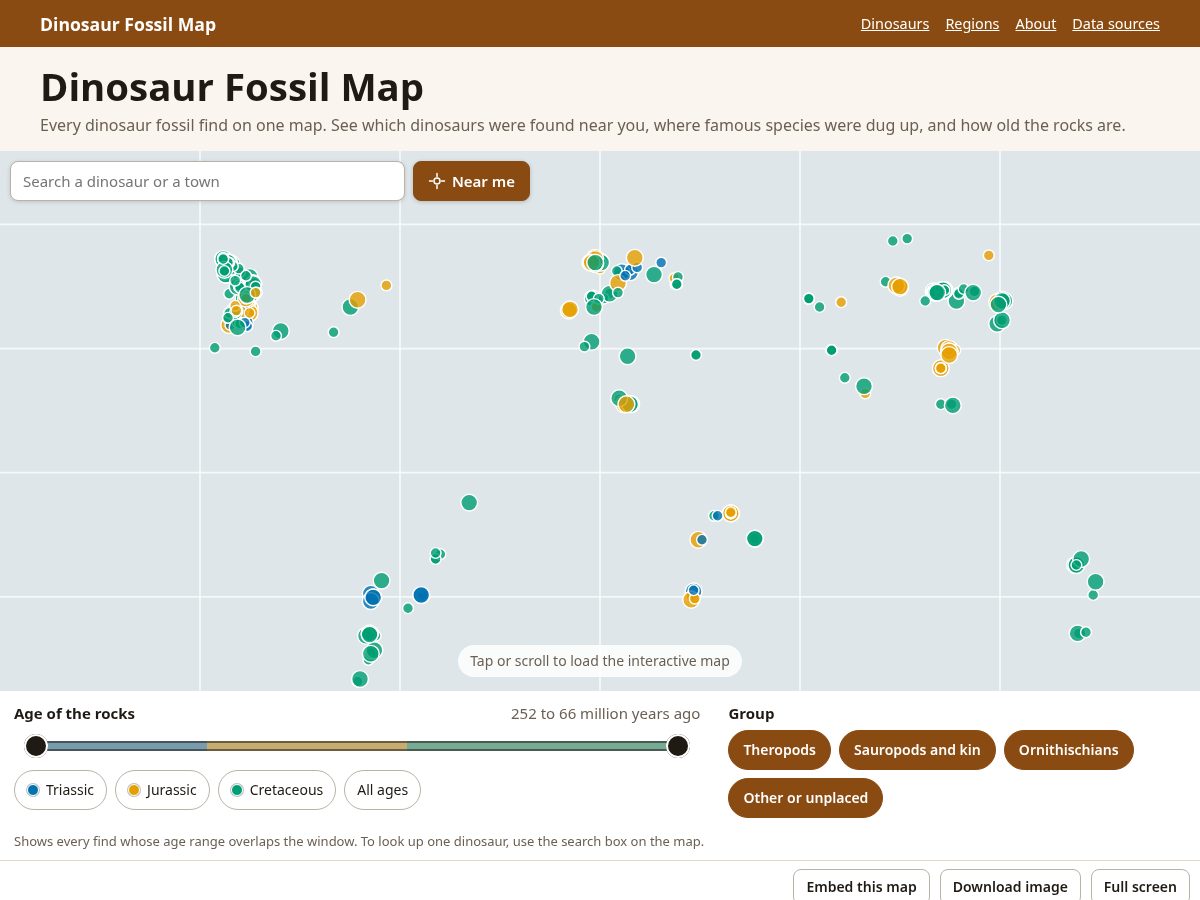The width and height of the screenshot is (1200, 900).
Task: Click the '252 to 66 million years ago' text
Action: [x=605, y=714]
